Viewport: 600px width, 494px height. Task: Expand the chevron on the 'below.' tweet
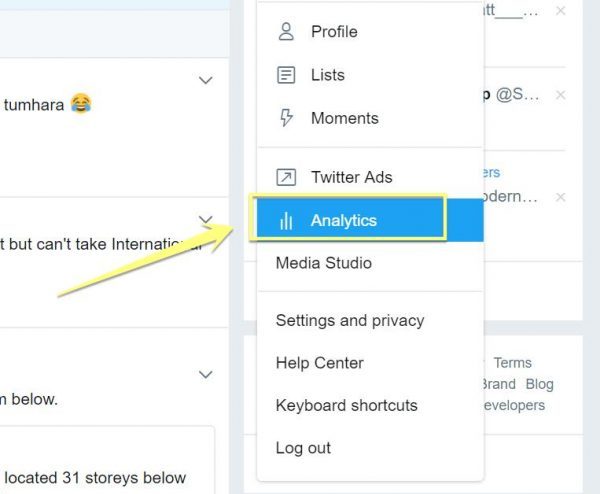[x=206, y=374]
